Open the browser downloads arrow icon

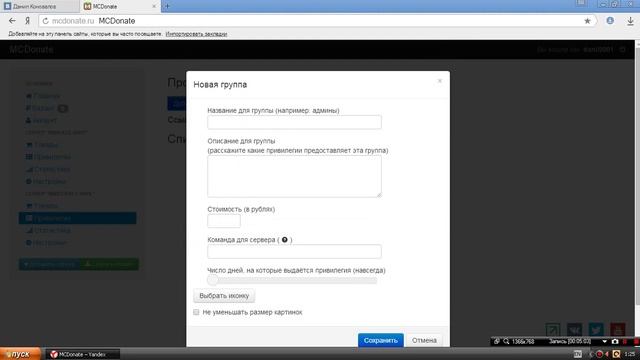(630, 21)
